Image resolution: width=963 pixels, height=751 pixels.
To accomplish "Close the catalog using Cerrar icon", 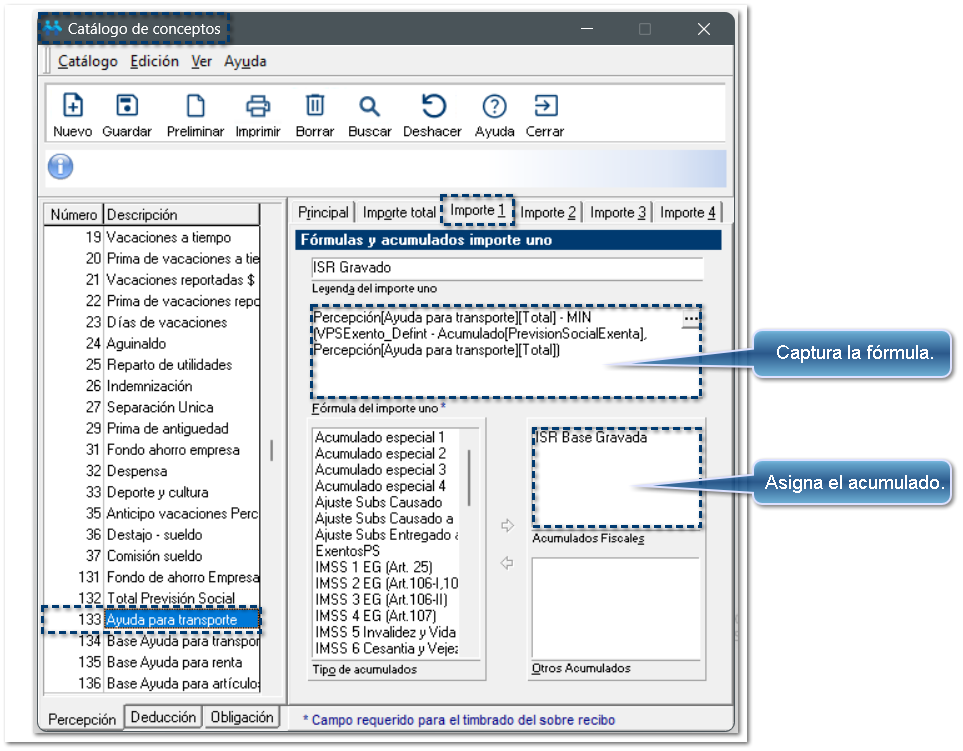I will (545, 106).
